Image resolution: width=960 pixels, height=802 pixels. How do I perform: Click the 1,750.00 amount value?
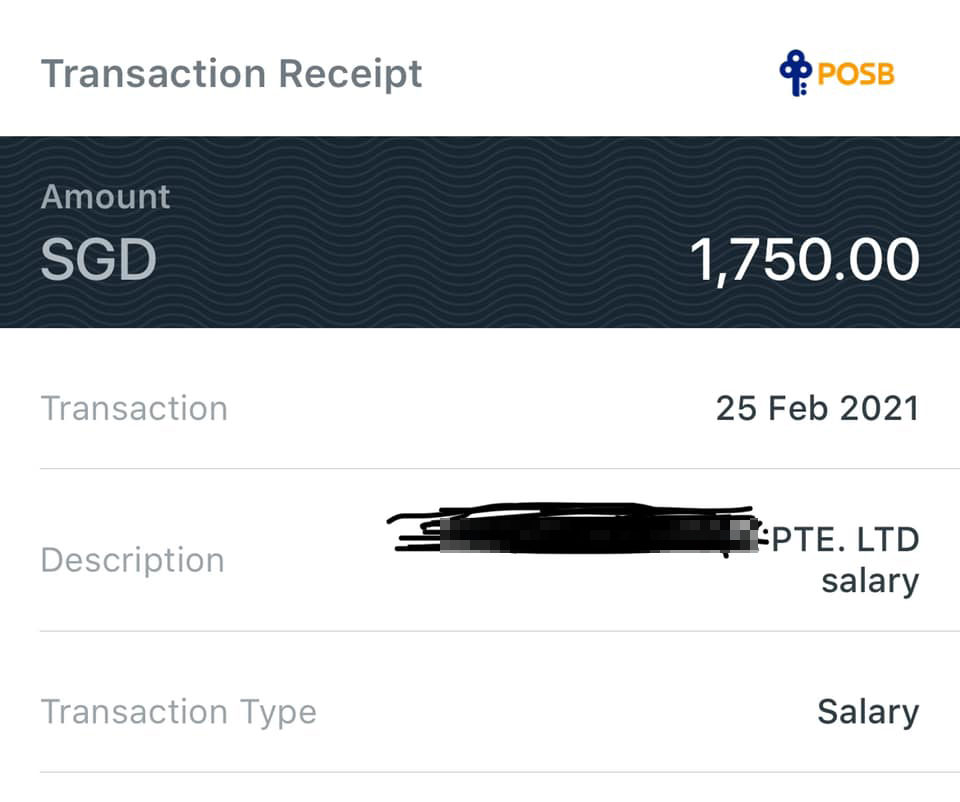point(804,260)
